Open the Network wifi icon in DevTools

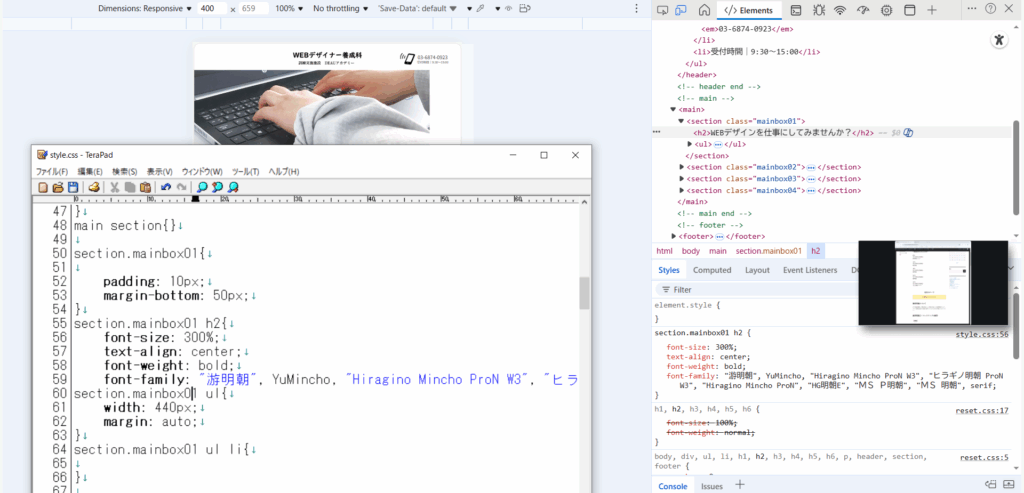[840, 10]
